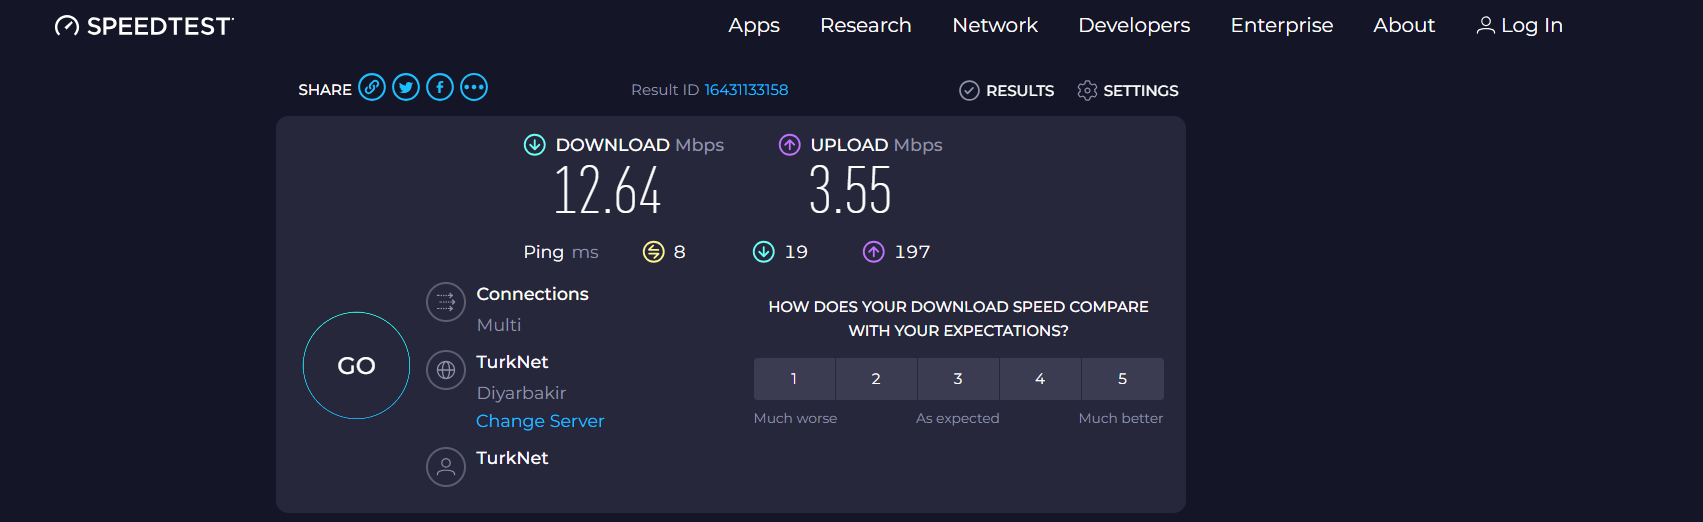Rate download speed 1 Much worse
The width and height of the screenshot is (1703, 522).
point(794,379)
